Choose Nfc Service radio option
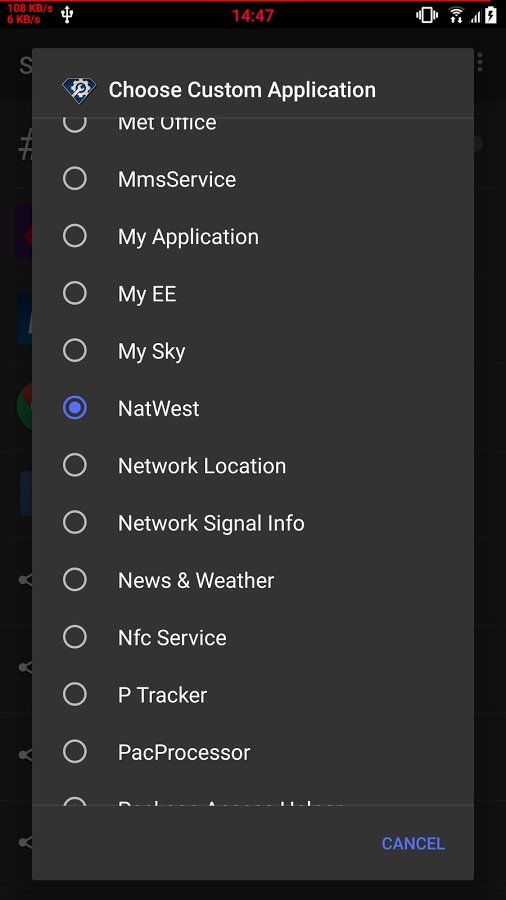The width and height of the screenshot is (506, 900). pos(75,637)
